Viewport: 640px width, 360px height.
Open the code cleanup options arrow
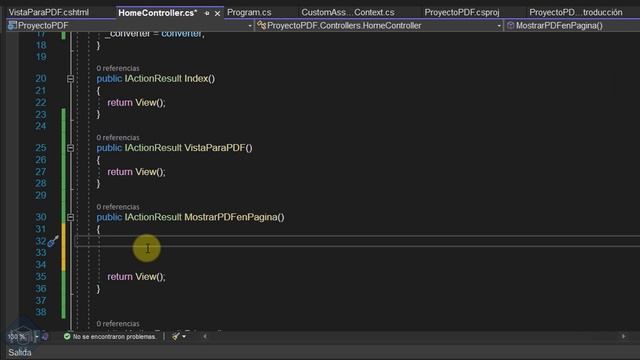click(184, 336)
